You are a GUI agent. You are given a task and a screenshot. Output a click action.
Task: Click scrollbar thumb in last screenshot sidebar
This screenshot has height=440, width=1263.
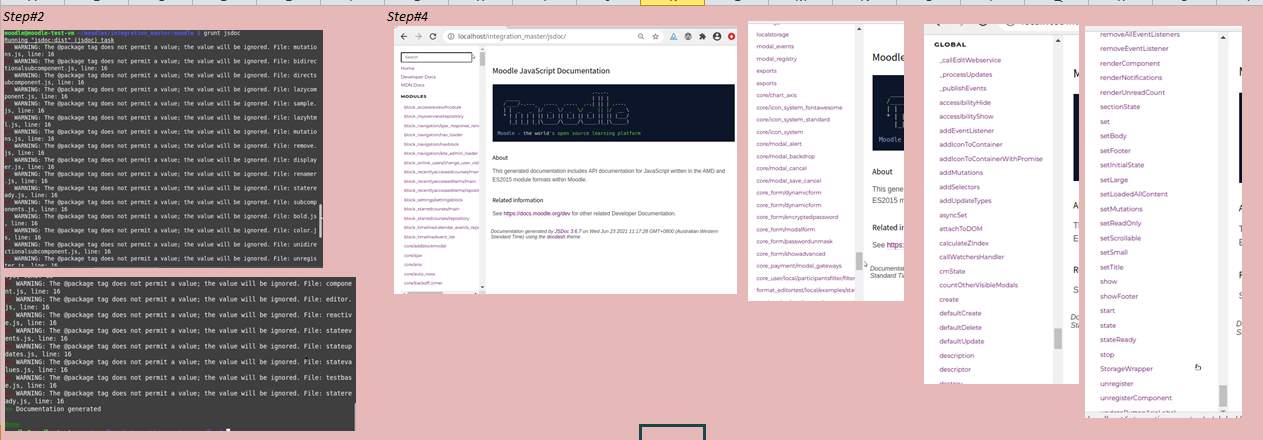click(1222, 396)
